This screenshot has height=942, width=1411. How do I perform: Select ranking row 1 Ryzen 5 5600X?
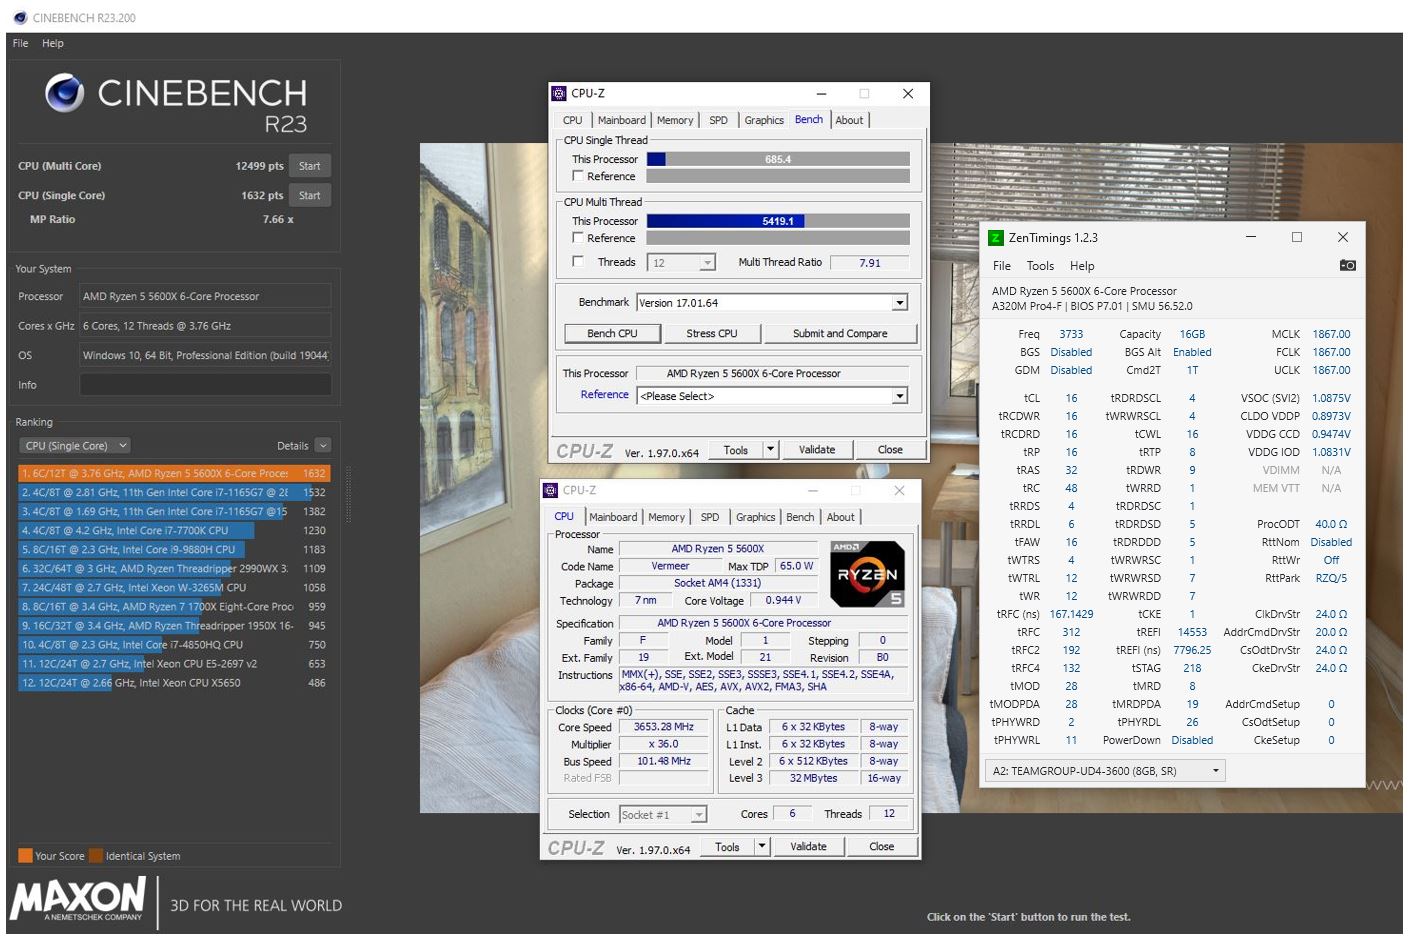[x=173, y=473]
